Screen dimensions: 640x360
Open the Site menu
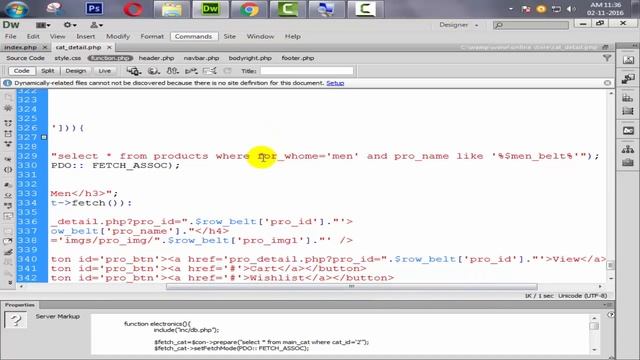point(229,36)
